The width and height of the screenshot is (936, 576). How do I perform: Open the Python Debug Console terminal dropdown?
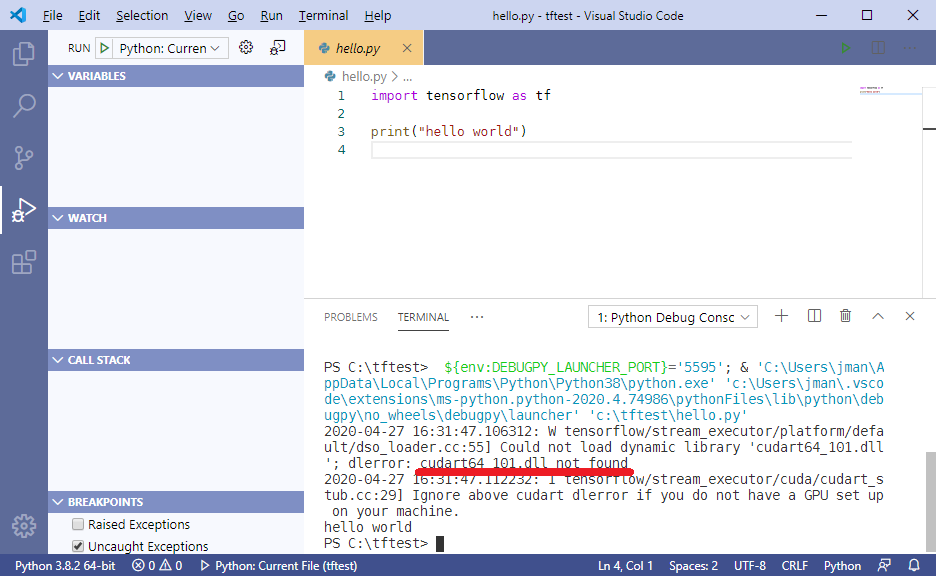(673, 317)
